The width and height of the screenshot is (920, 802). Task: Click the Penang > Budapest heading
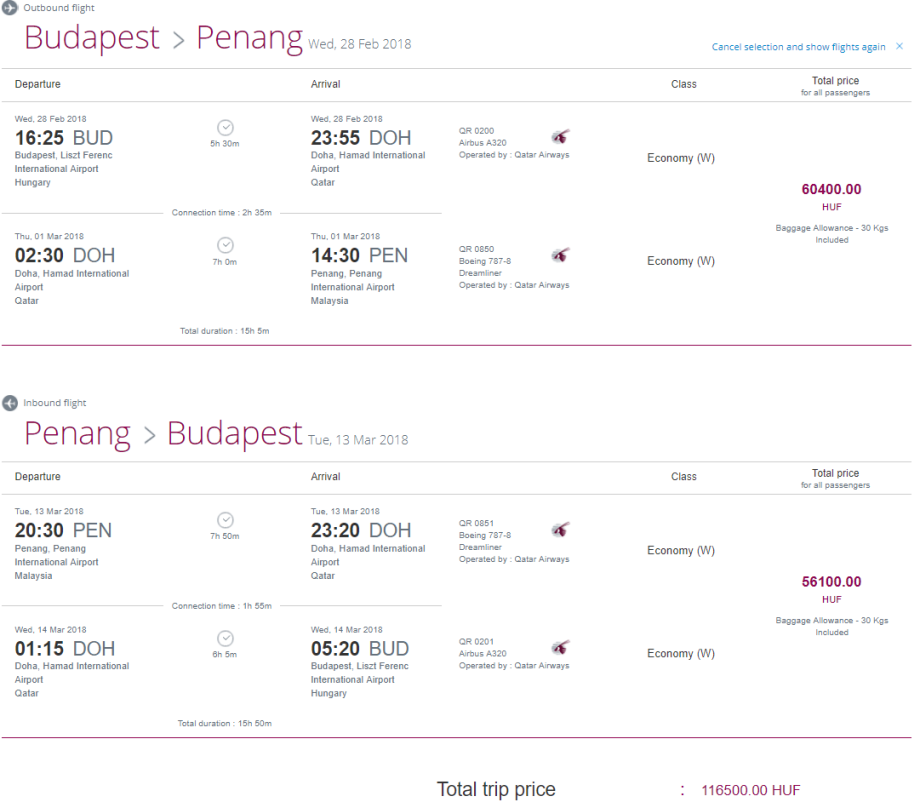click(x=163, y=434)
